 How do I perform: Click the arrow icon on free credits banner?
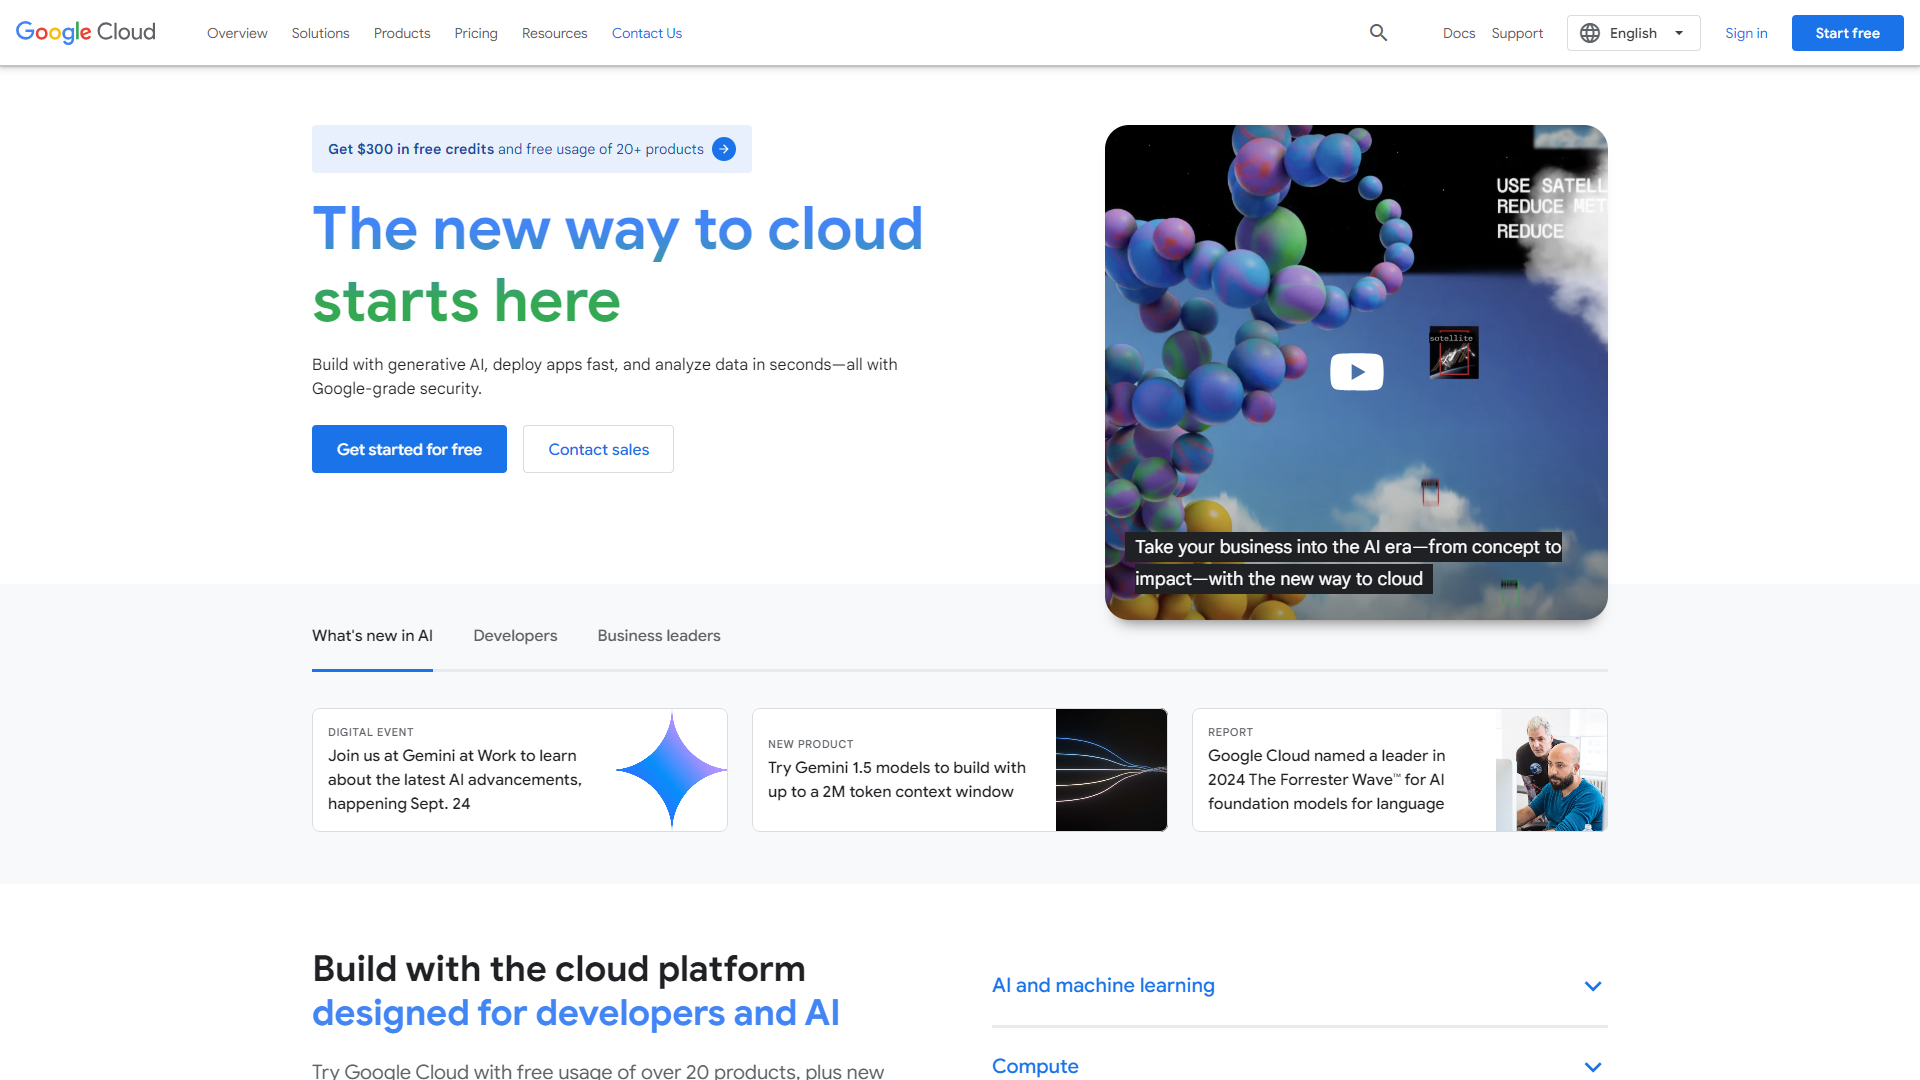coord(724,149)
